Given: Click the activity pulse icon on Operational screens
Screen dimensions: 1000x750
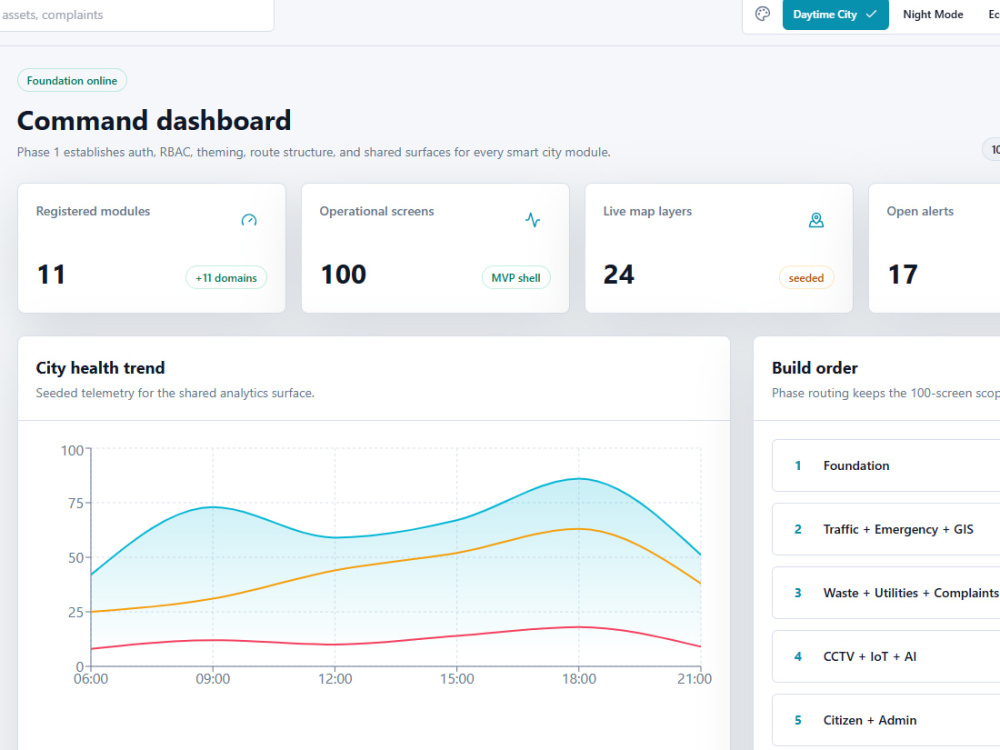Looking at the screenshot, I should pyautogui.click(x=533, y=220).
